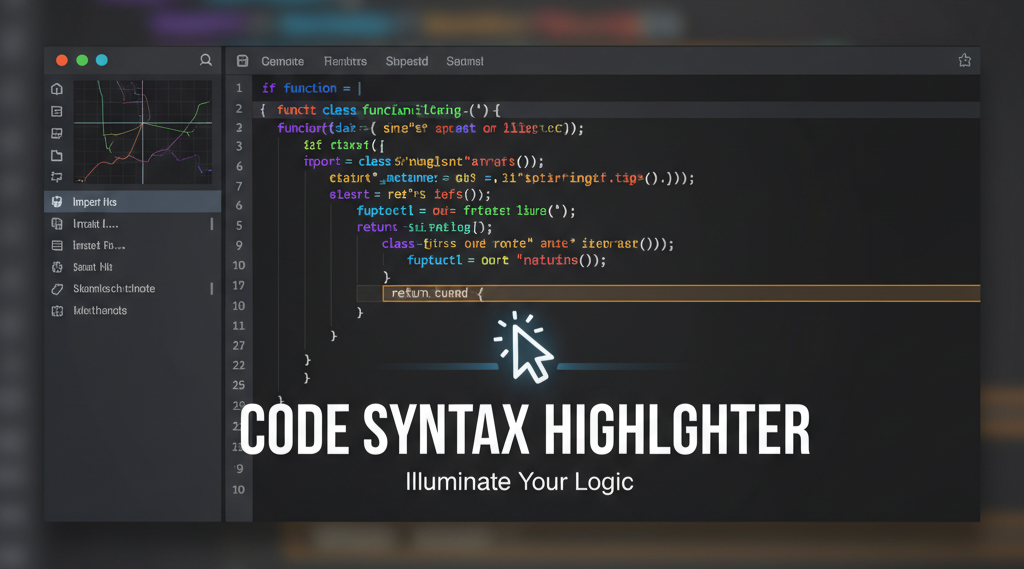Click the line starting 'import = class'
Screen dimensions: 1024x569
click(423, 161)
